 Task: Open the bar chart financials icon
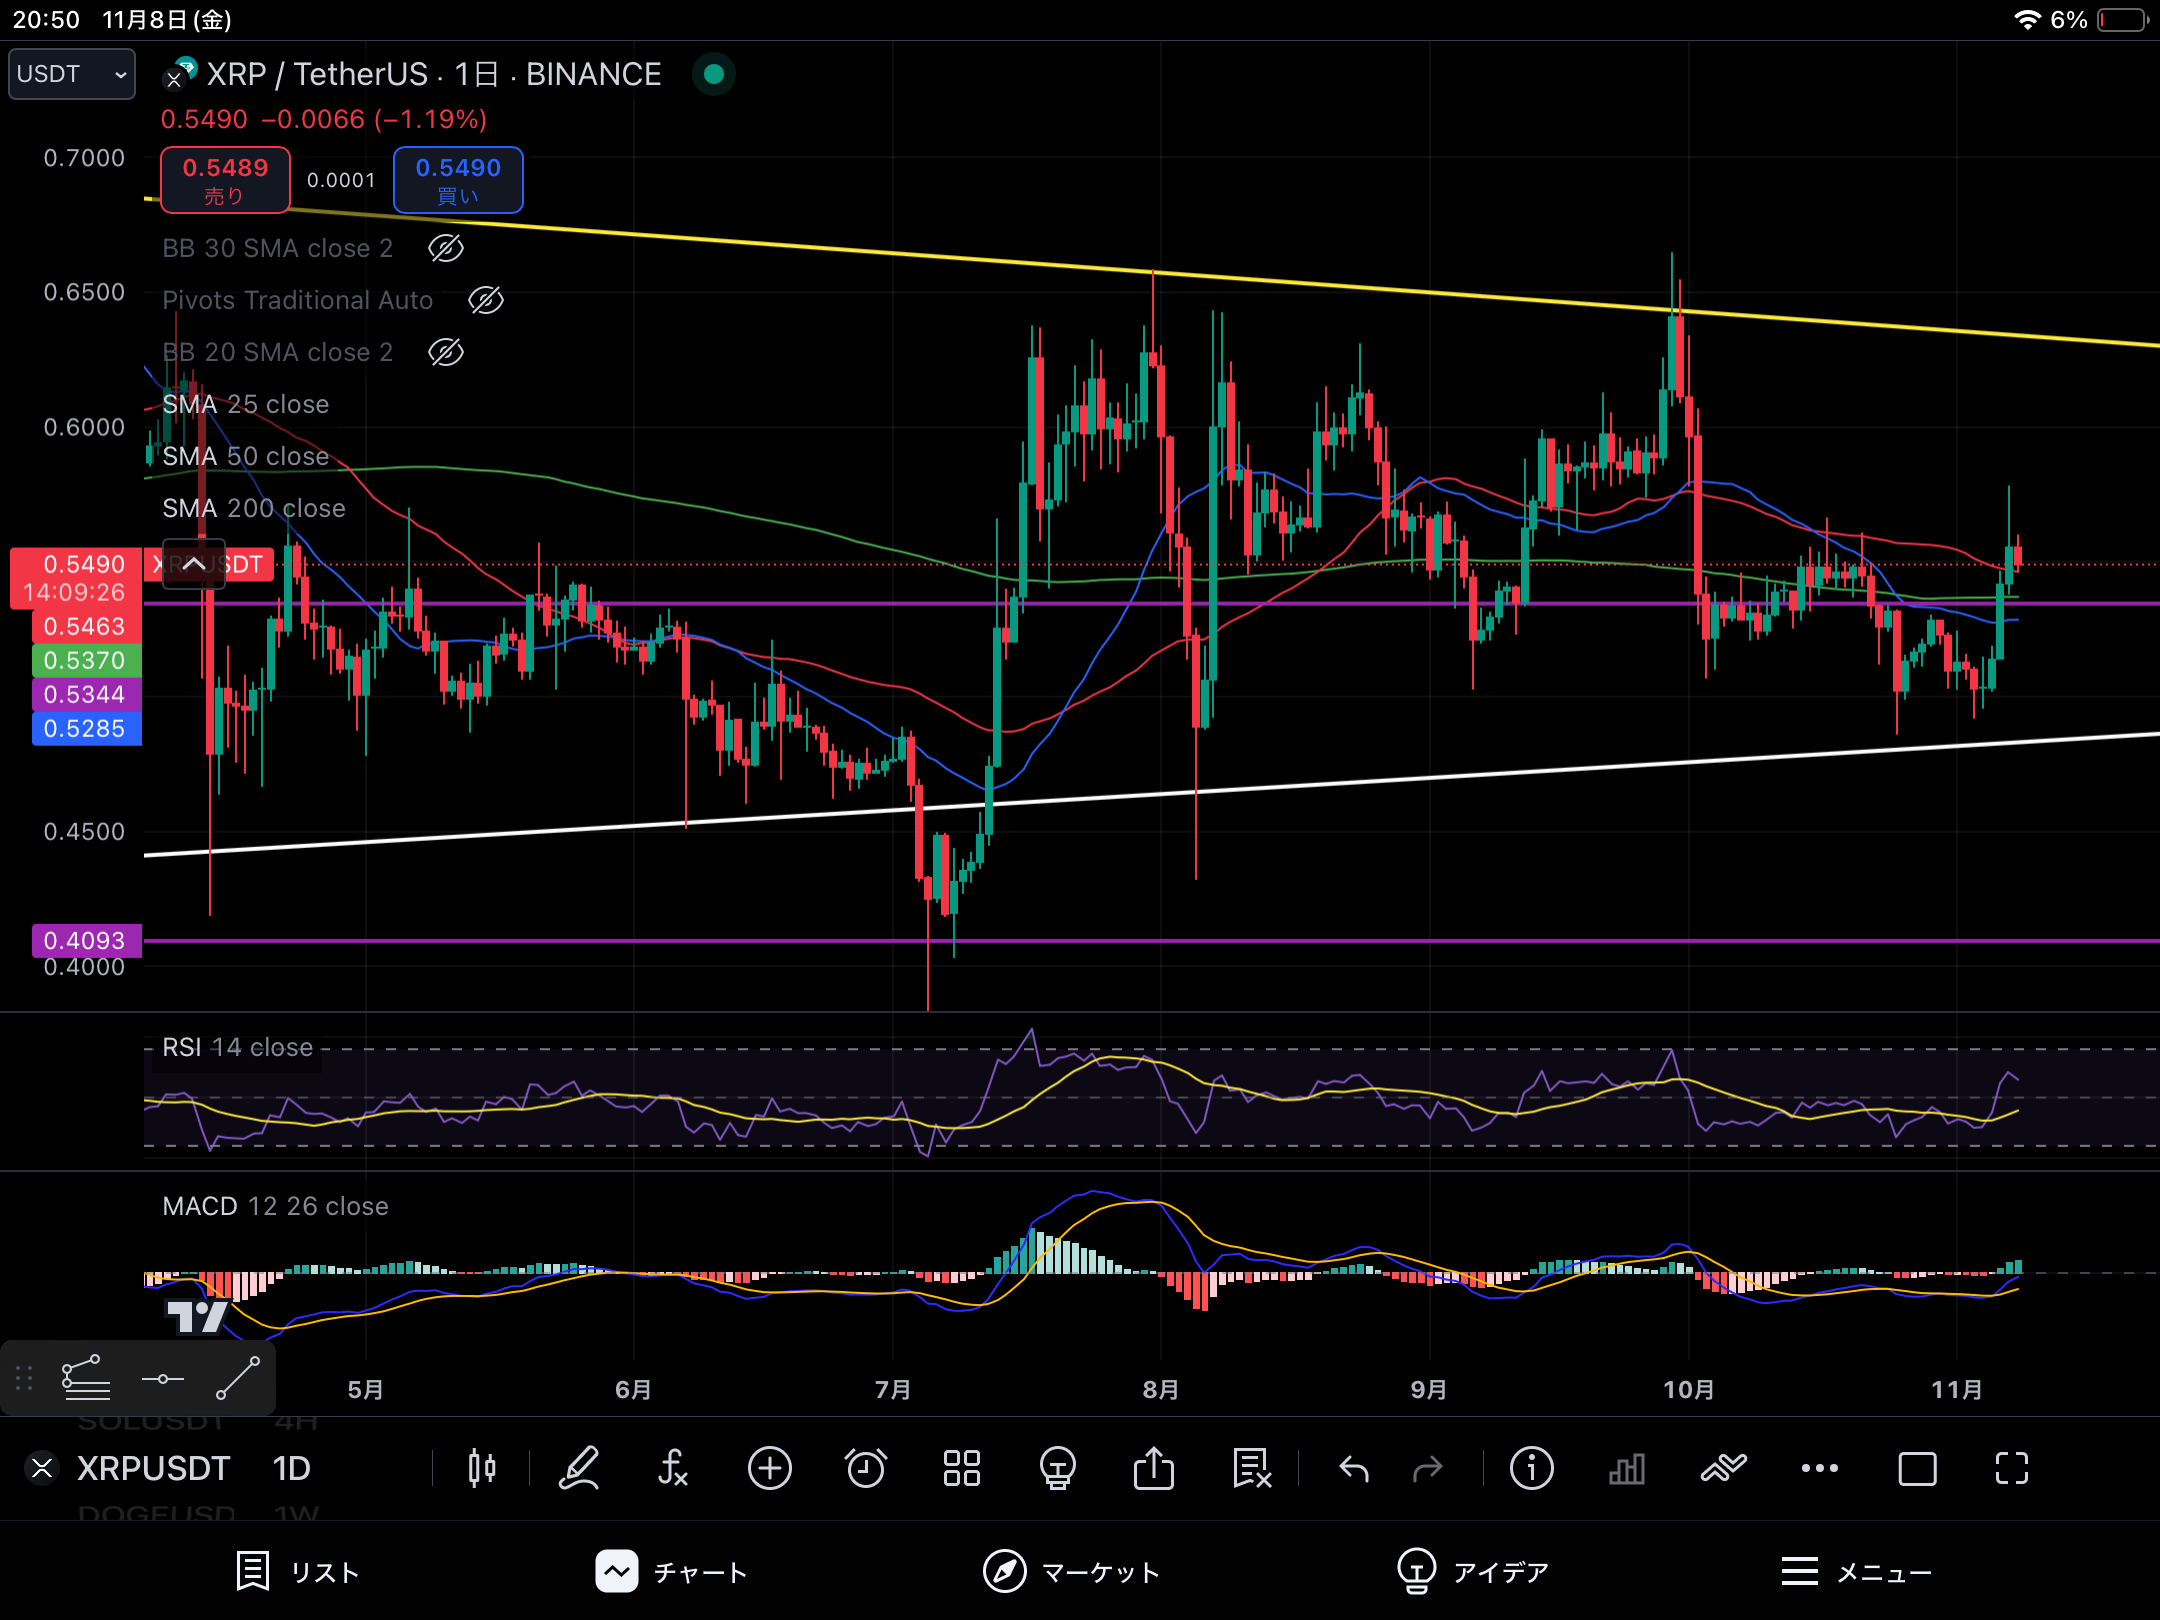tap(1627, 1468)
